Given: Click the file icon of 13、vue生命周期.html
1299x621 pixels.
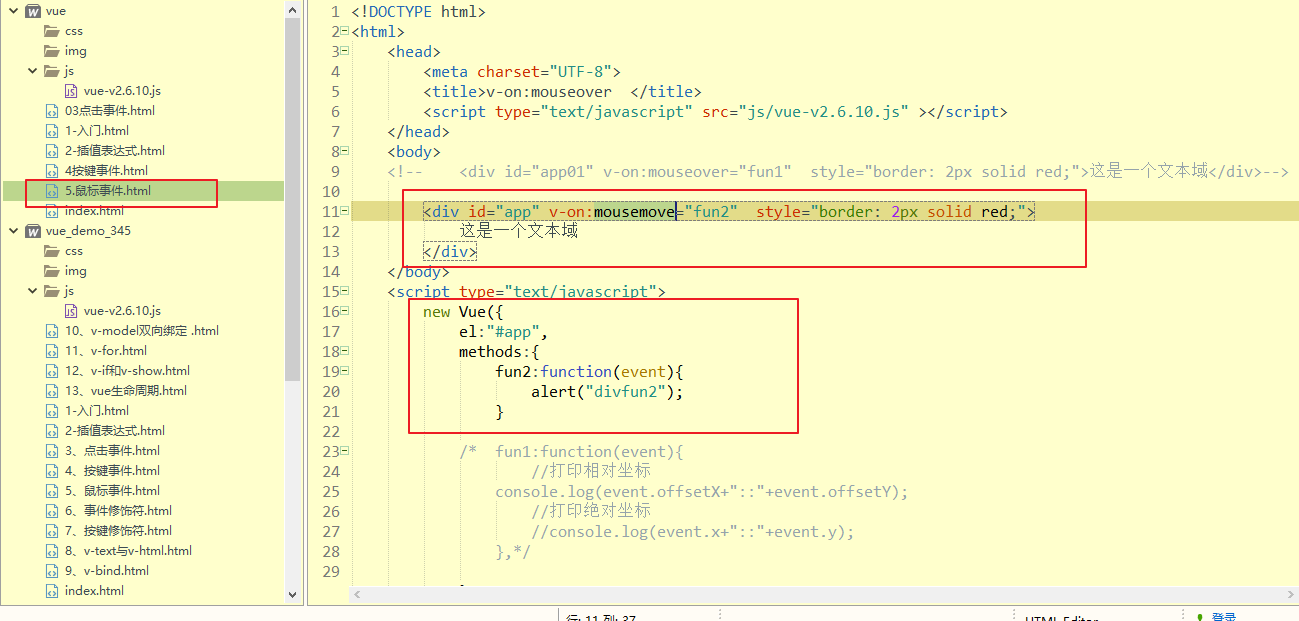Looking at the screenshot, I should coord(52,391).
